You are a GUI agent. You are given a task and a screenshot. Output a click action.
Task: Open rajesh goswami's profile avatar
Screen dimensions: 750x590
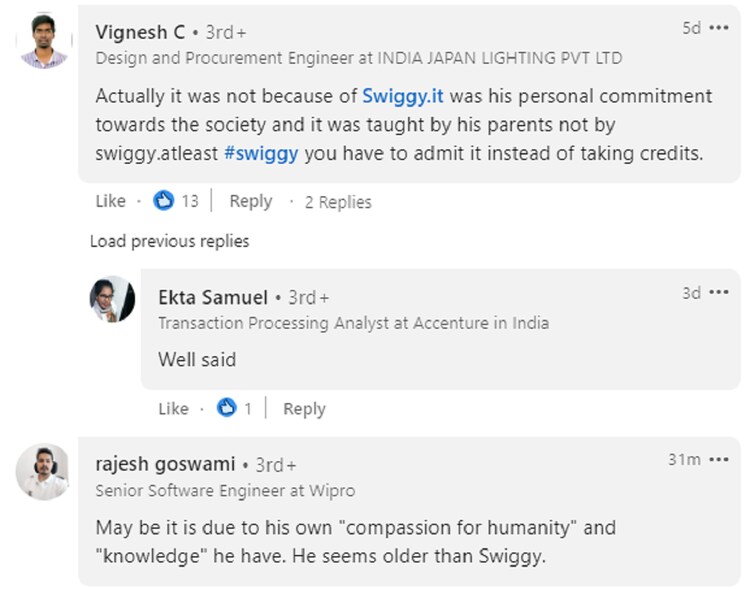pos(43,471)
